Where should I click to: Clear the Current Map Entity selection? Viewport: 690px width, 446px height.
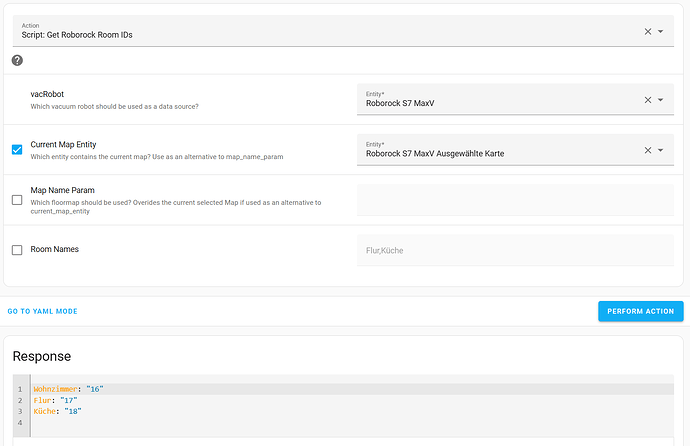click(647, 150)
